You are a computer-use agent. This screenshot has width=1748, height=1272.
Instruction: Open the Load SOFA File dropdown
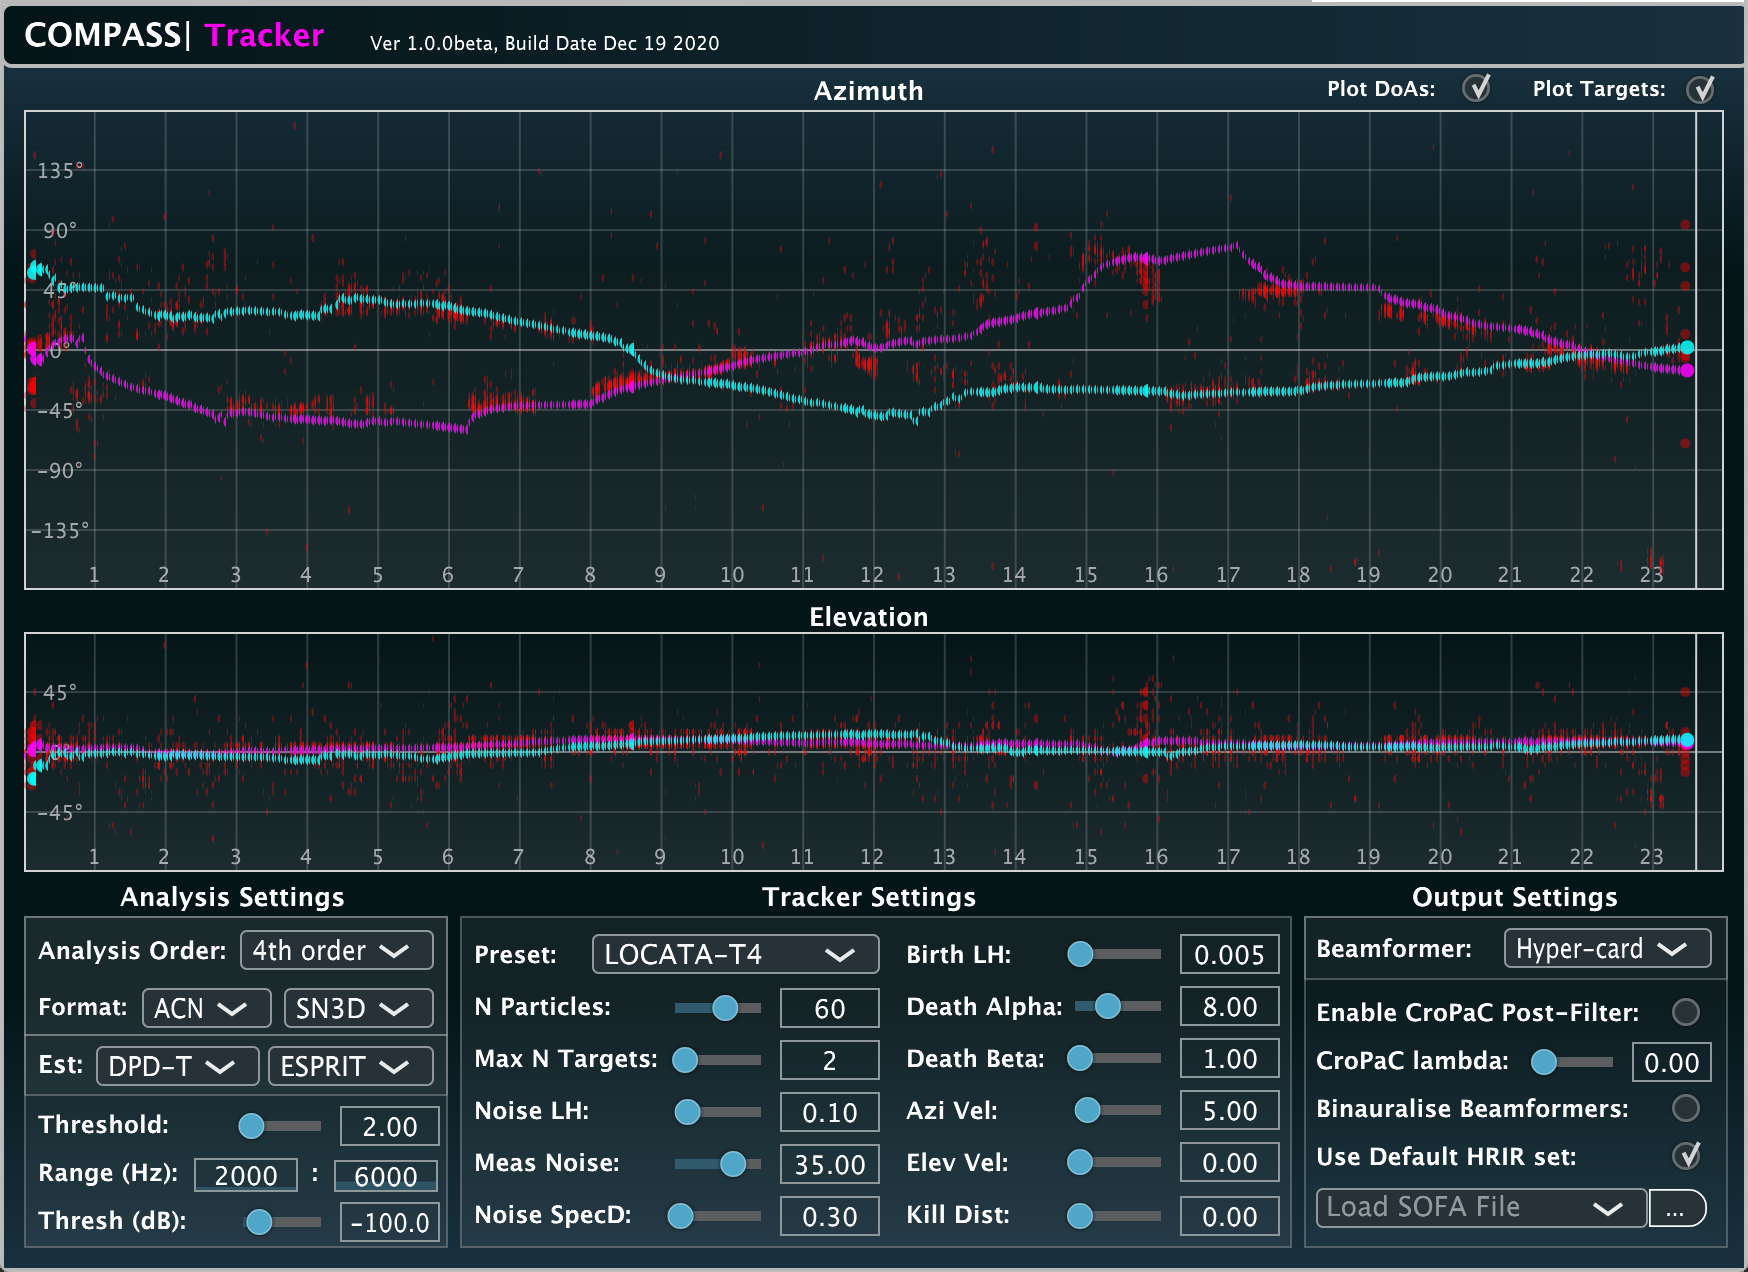[1480, 1207]
